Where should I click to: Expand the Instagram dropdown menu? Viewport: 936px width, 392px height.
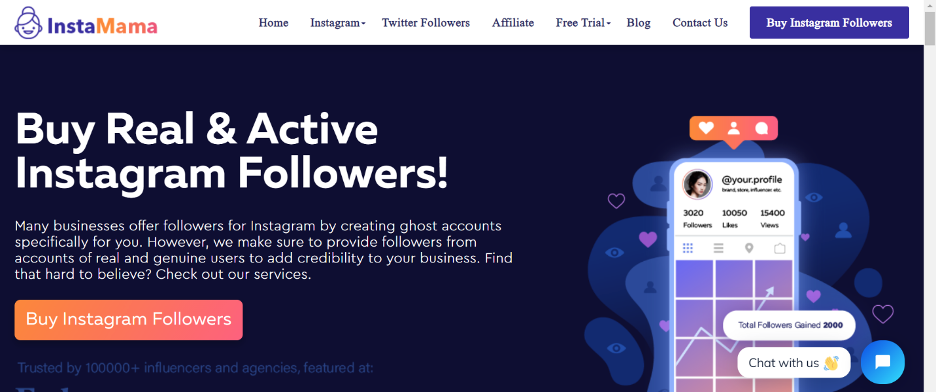click(338, 23)
